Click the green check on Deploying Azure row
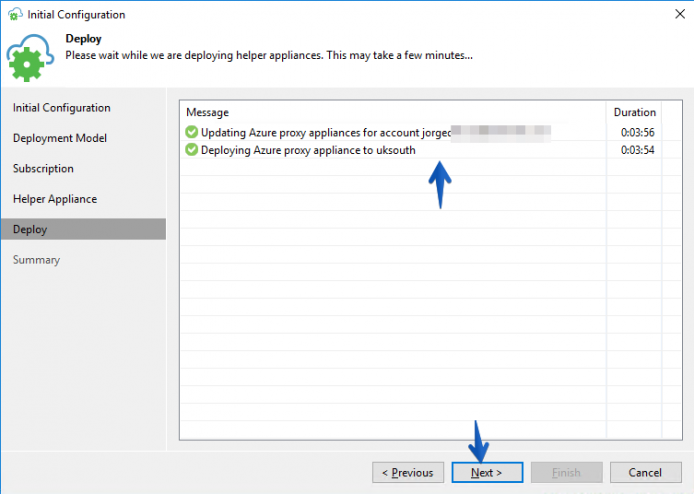 [x=192, y=150]
